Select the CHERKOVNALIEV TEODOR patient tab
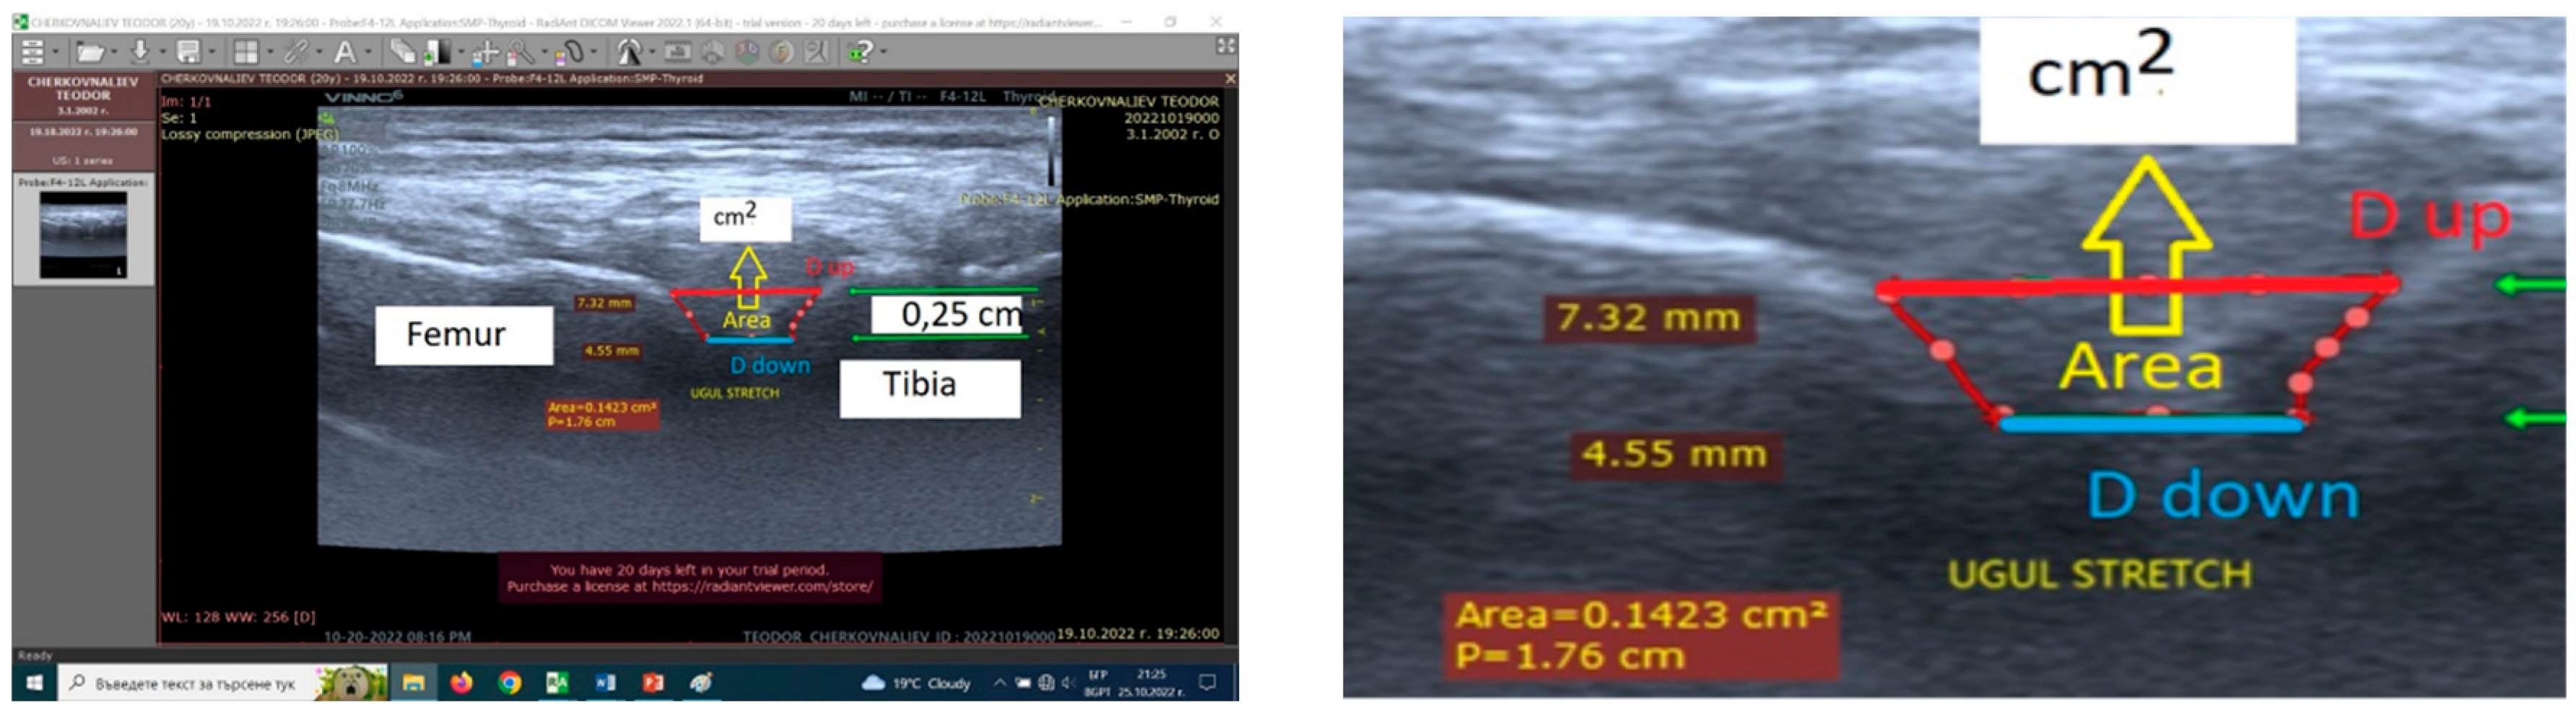Image resolution: width=2576 pixels, height=713 pixels. (83, 95)
